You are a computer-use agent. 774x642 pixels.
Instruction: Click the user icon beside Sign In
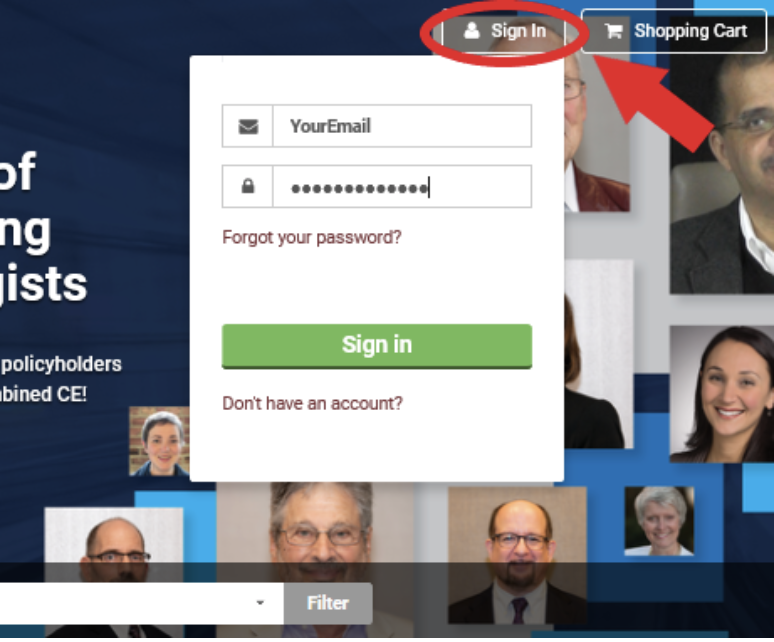pos(472,31)
